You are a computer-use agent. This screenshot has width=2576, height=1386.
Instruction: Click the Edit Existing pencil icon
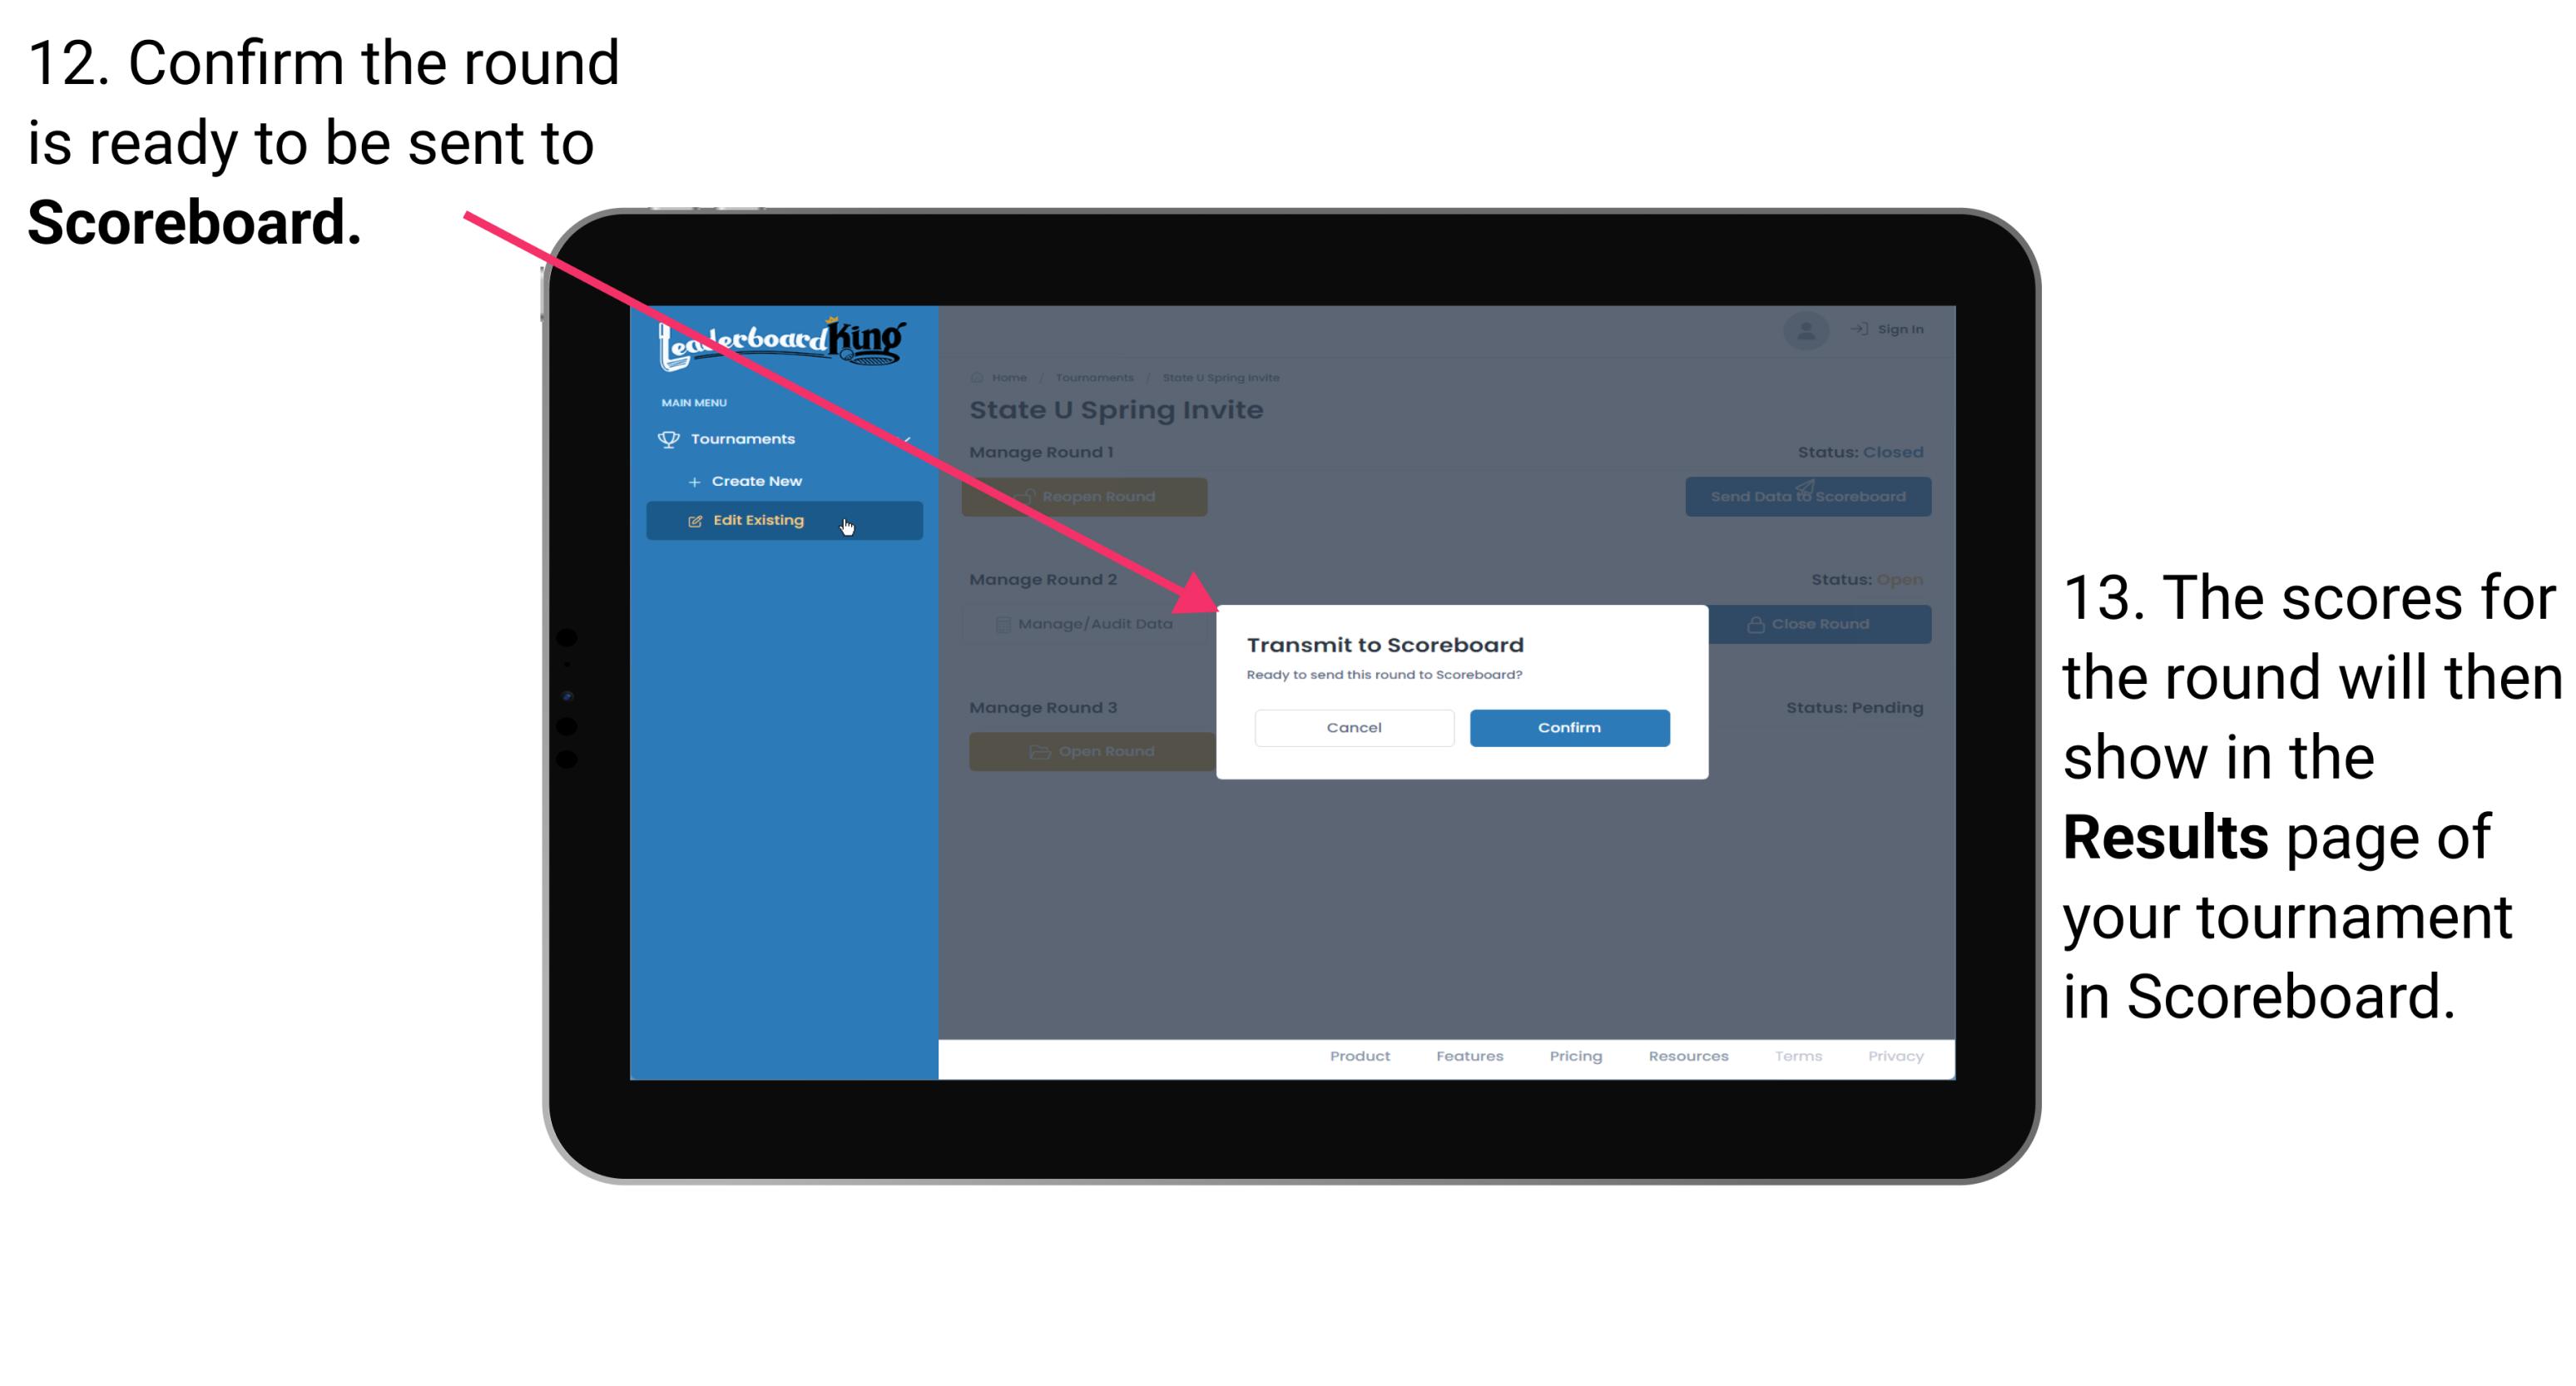coord(695,519)
